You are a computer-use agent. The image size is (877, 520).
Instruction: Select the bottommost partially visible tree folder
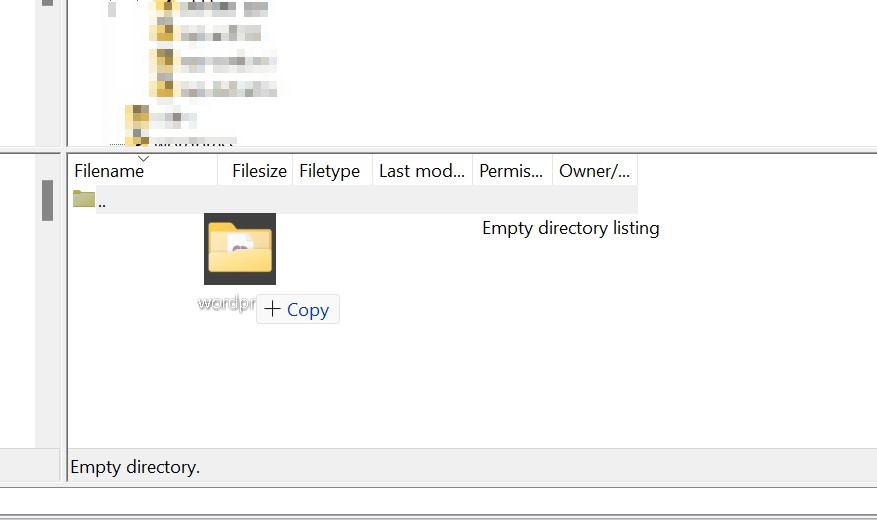136,141
